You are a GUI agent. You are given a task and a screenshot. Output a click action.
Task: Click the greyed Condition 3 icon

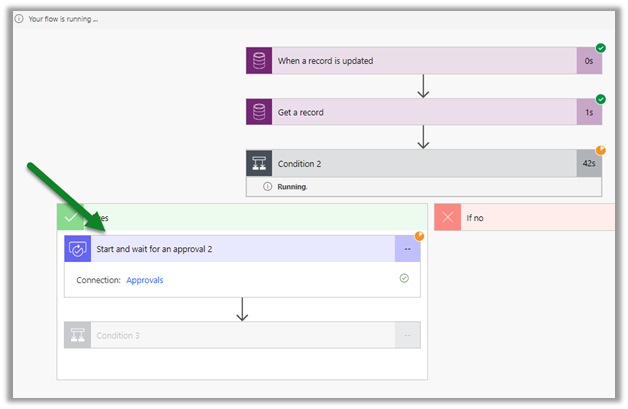(77, 335)
